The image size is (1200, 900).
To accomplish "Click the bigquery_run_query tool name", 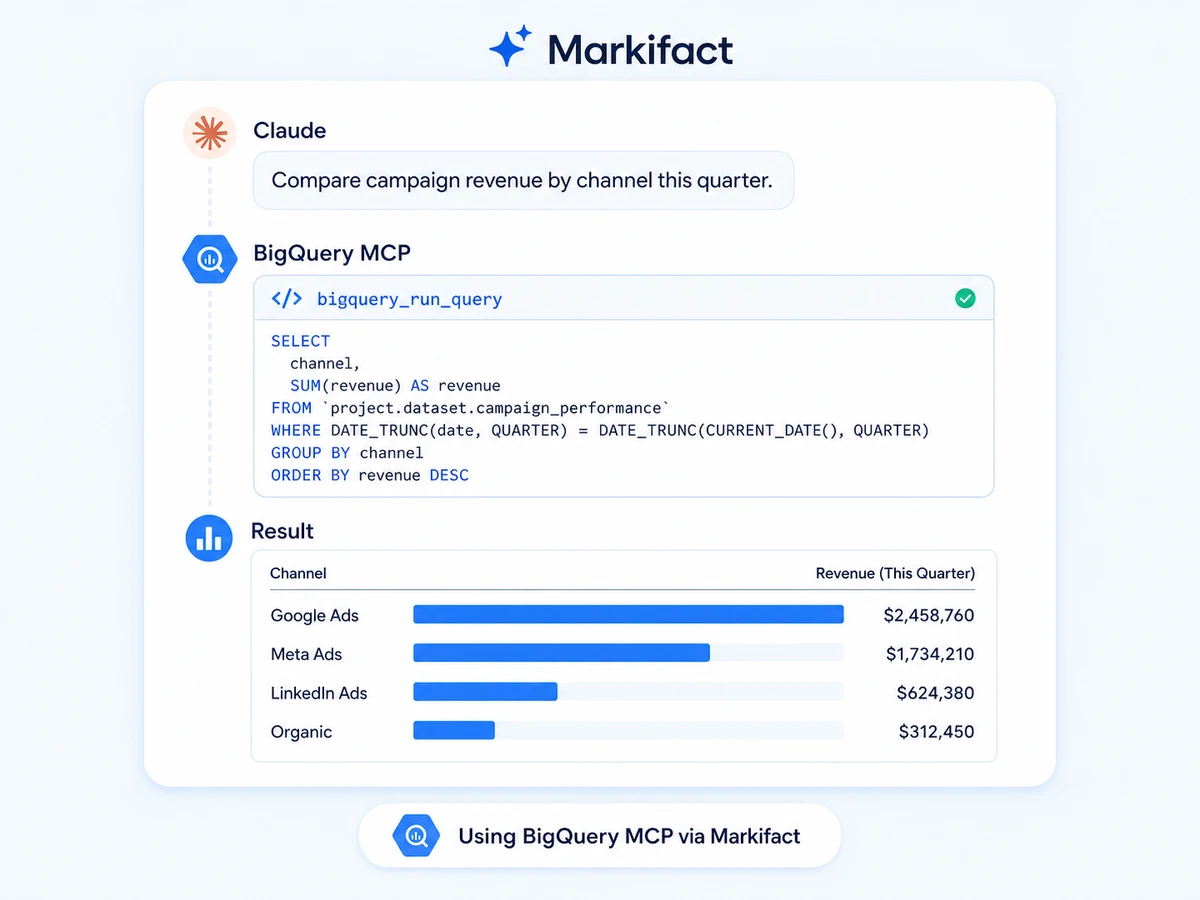I will [x=409, y=299].
